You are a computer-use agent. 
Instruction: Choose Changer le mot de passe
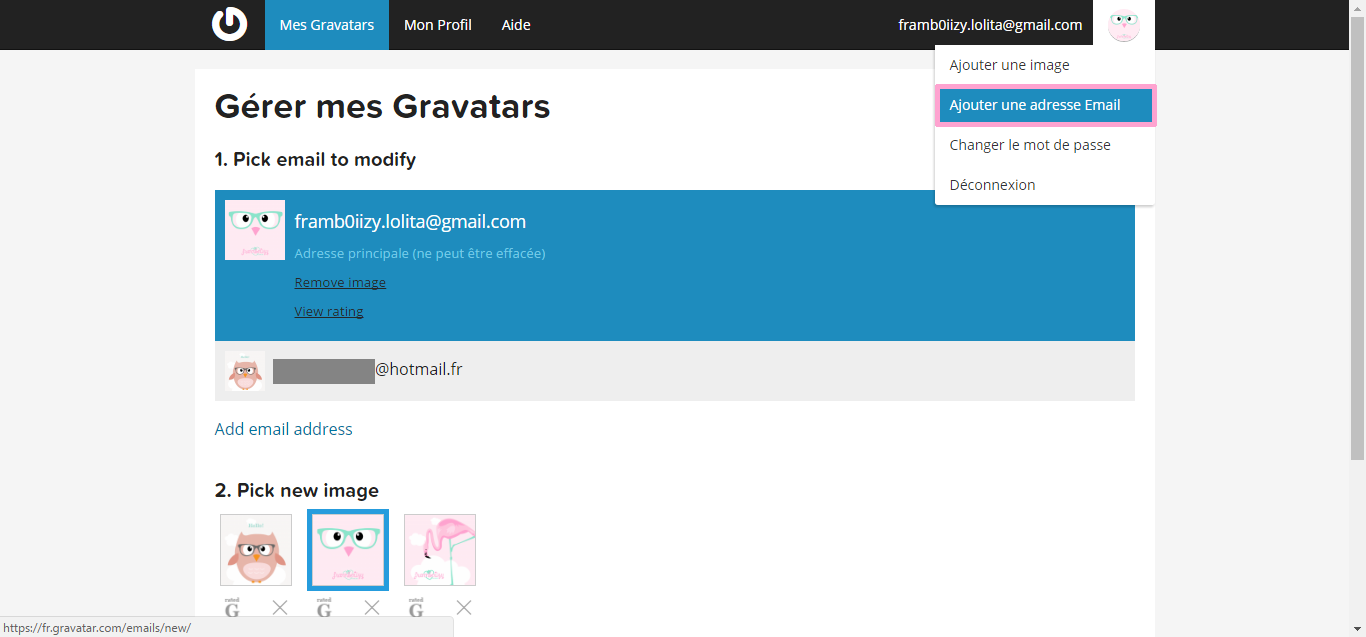pos(1045,145)
